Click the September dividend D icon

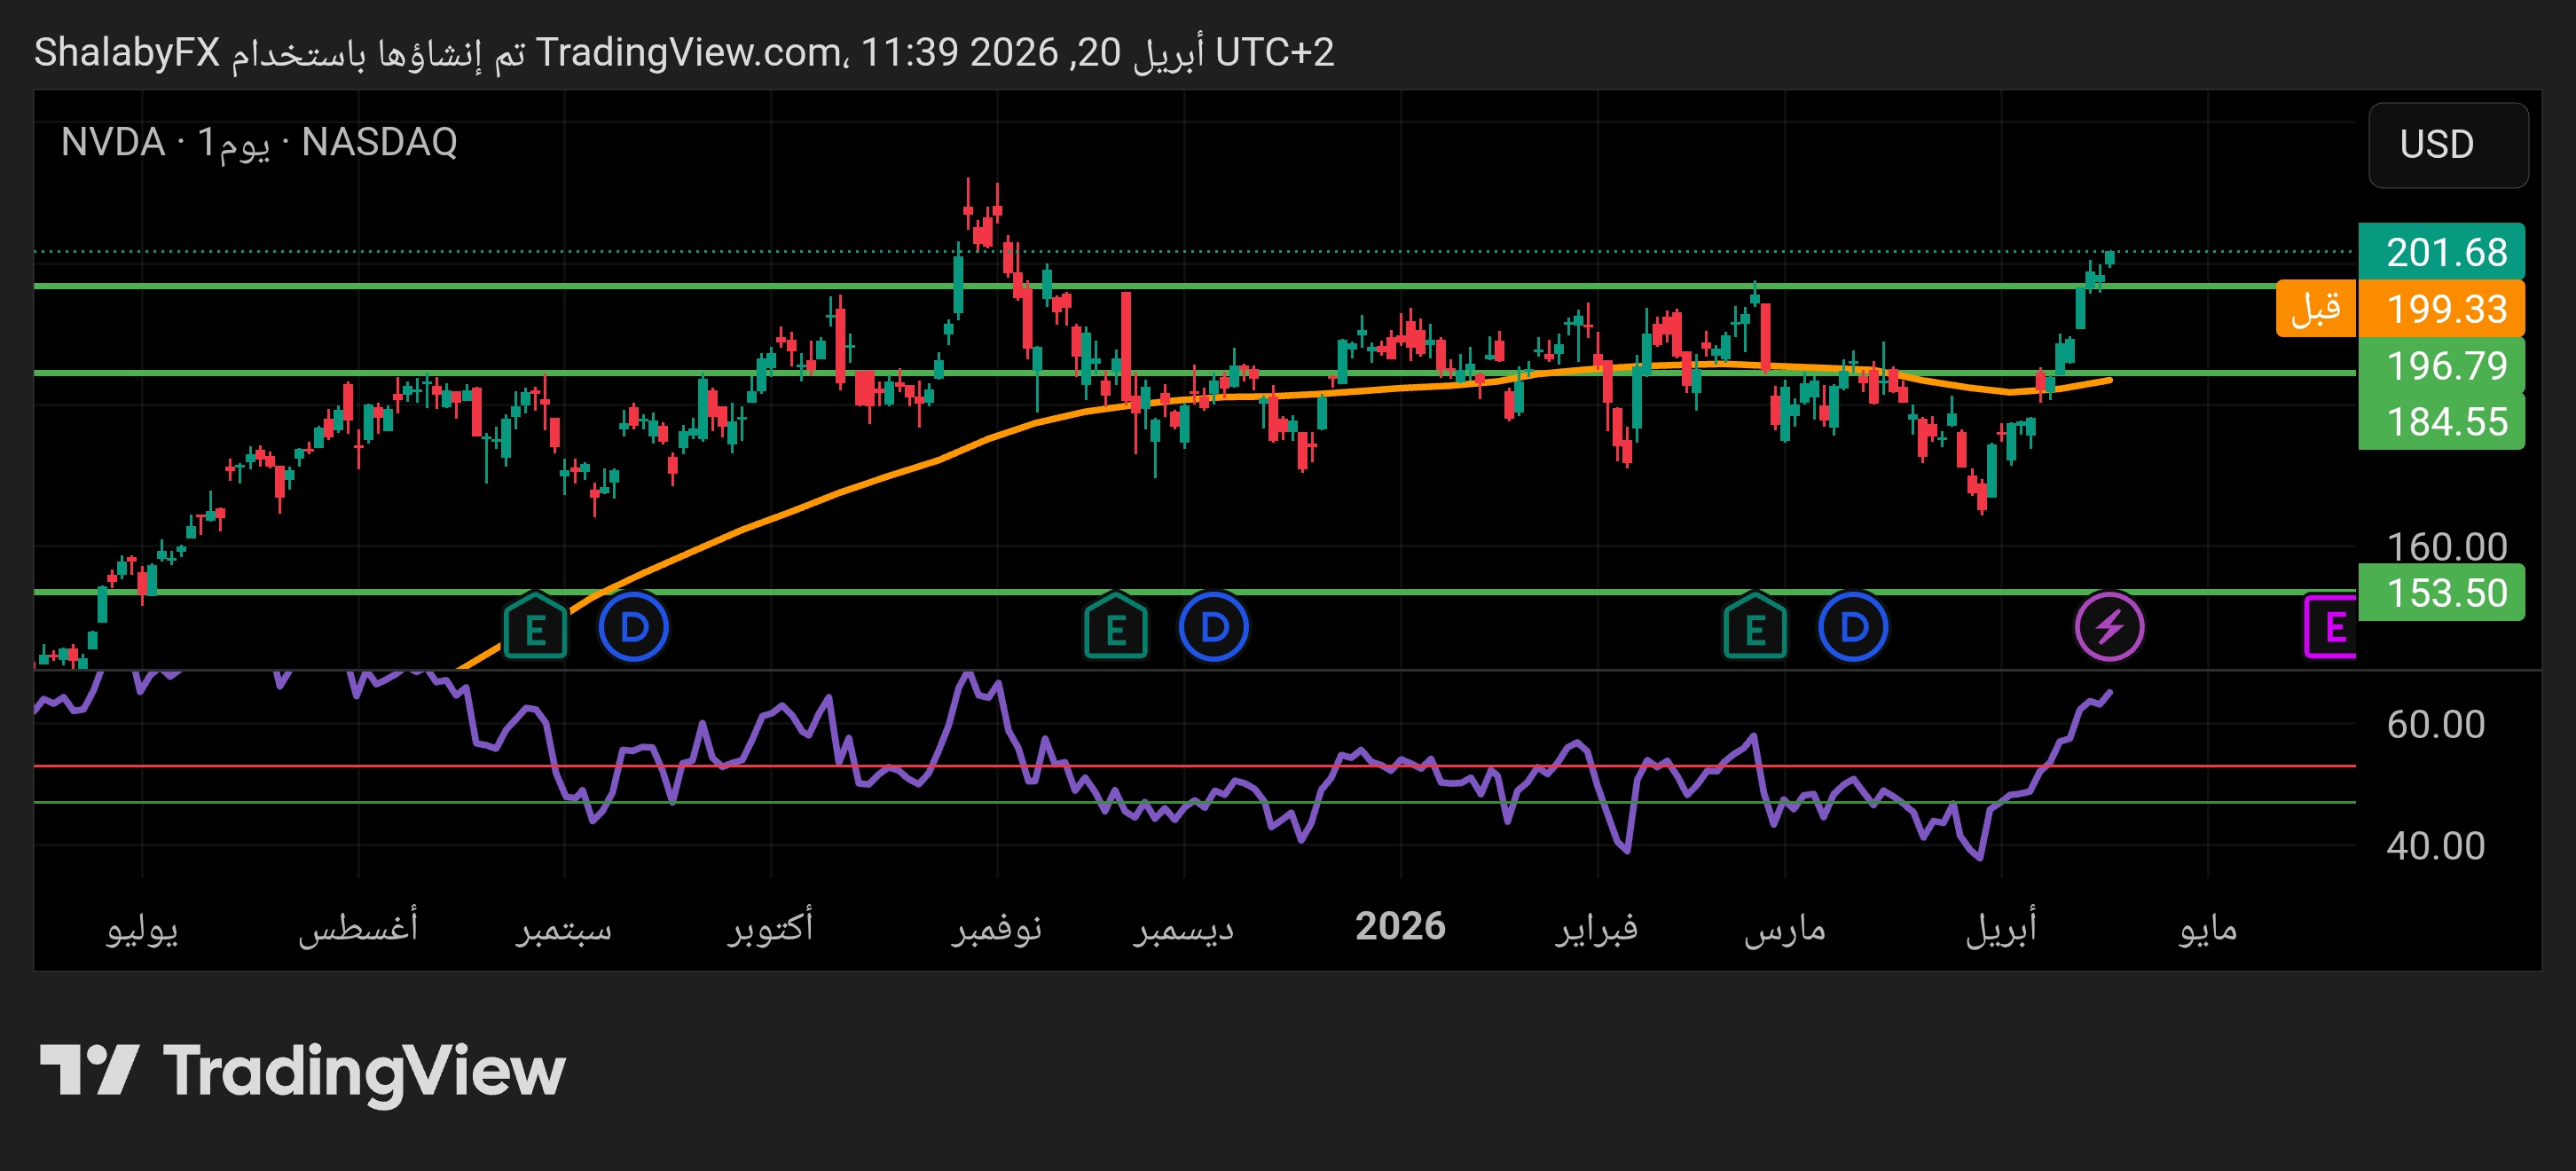tap(633, 628)
